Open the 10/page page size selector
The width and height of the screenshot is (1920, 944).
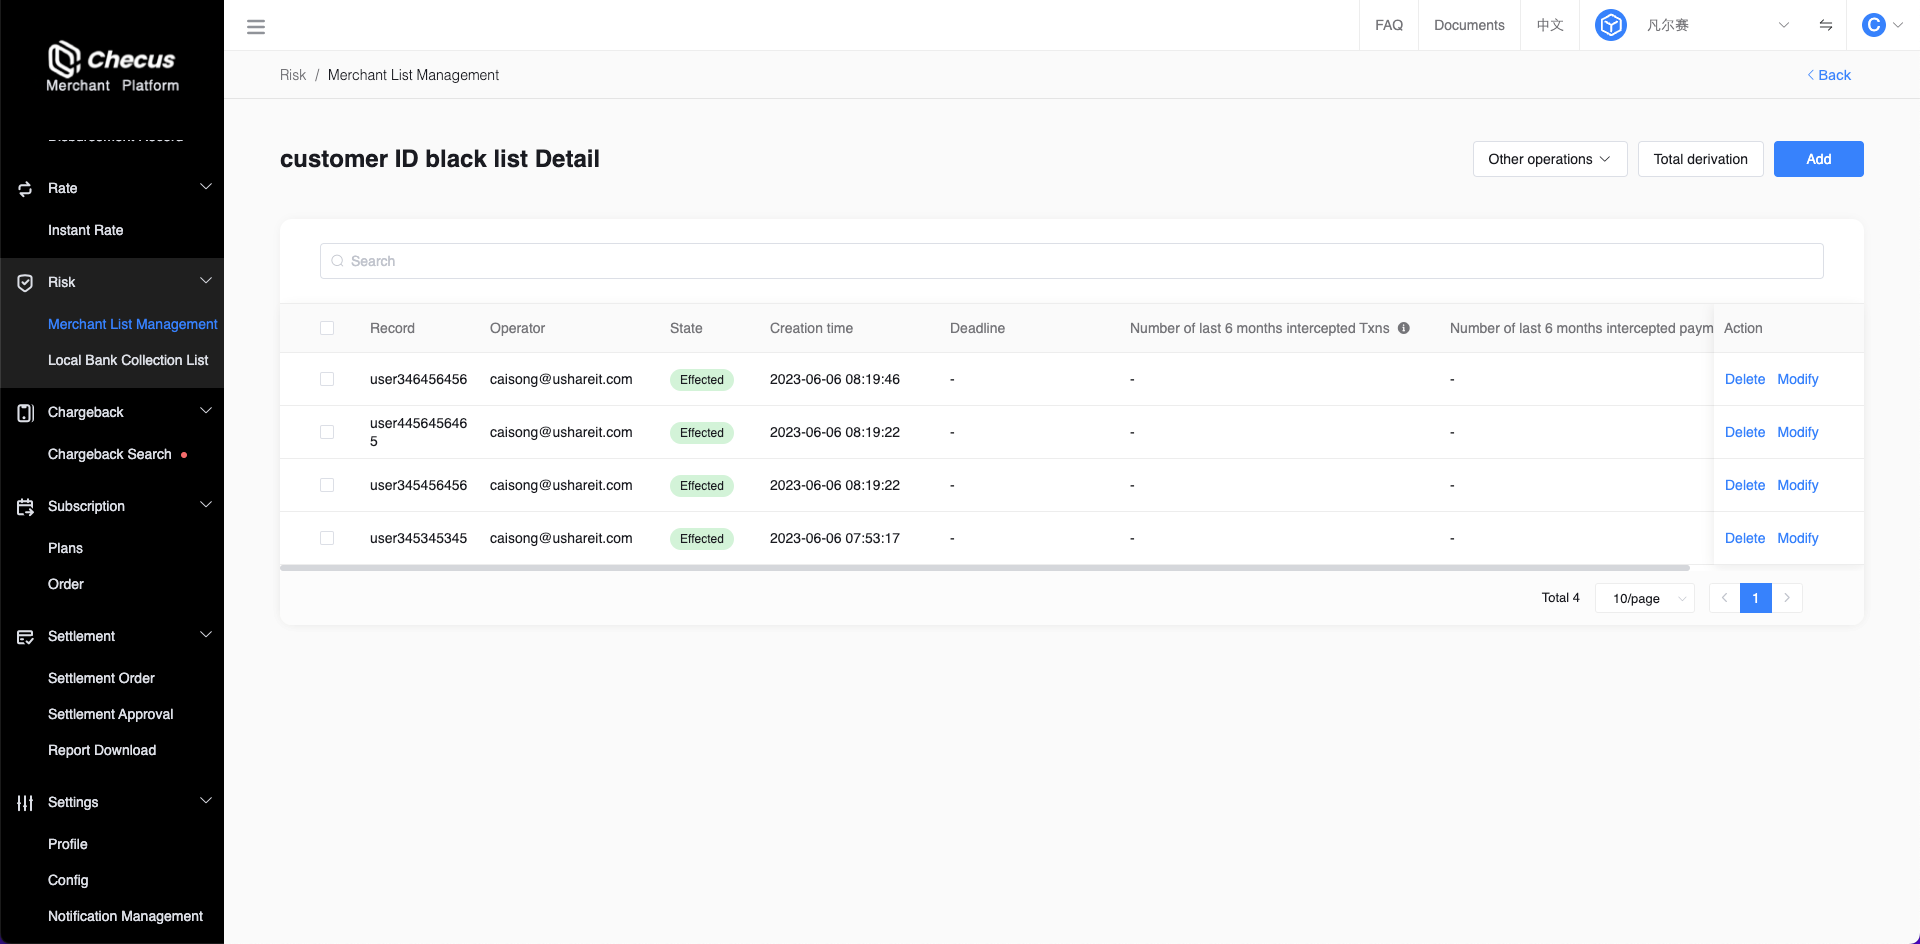click(1644, 598)
